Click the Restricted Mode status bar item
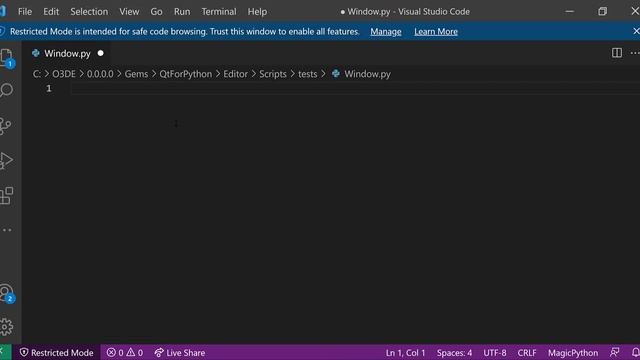The width and height of the screenshot is (640, 360). point(56,352)
